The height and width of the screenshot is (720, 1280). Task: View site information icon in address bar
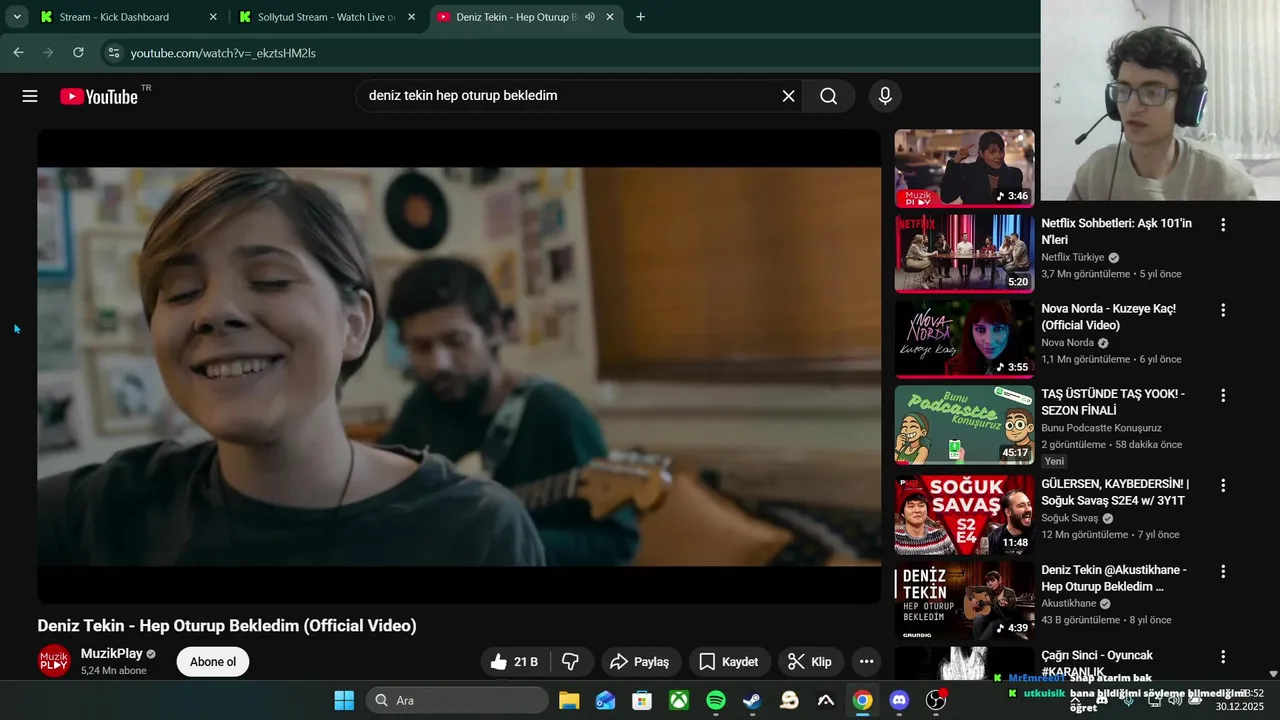(114, 52)
